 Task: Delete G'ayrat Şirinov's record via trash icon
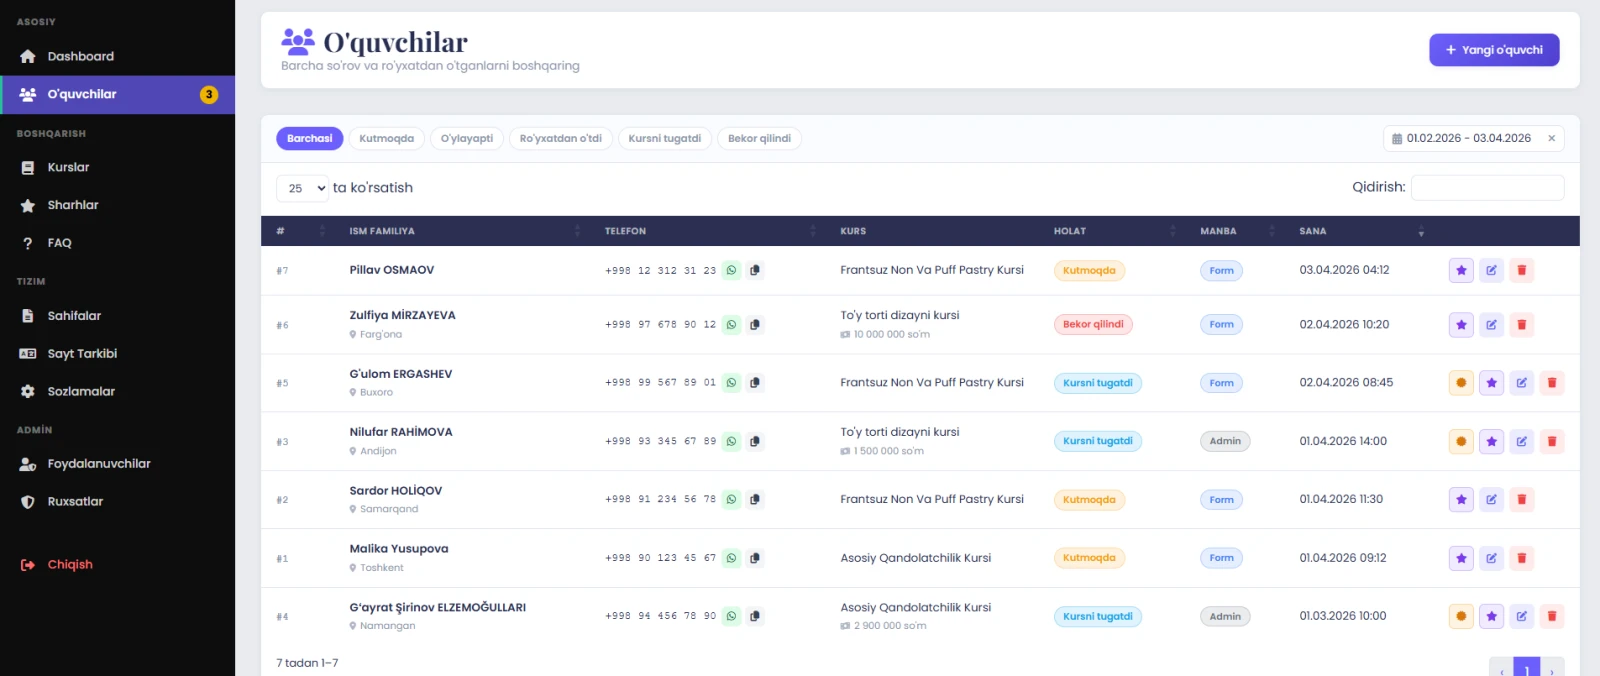click(1551, 616)
